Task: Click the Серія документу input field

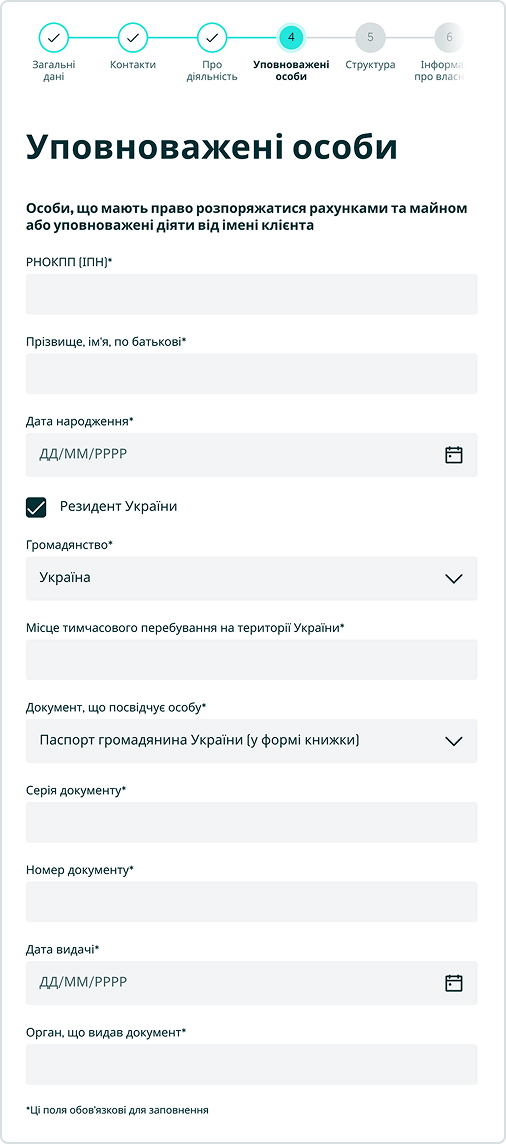Action: click(252, 822)
